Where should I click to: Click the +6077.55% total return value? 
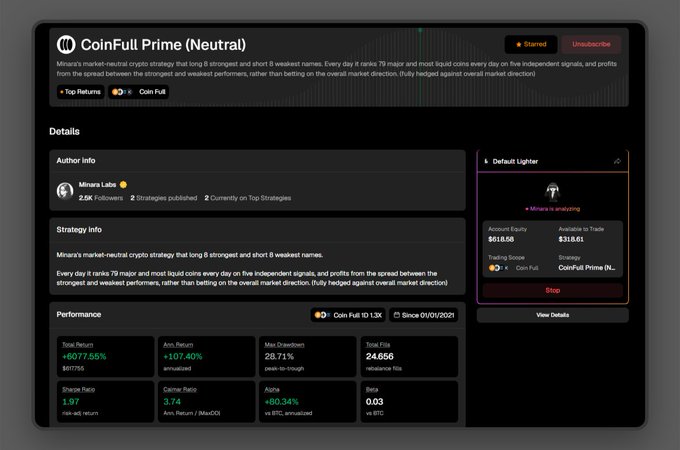tap(84, 356)
